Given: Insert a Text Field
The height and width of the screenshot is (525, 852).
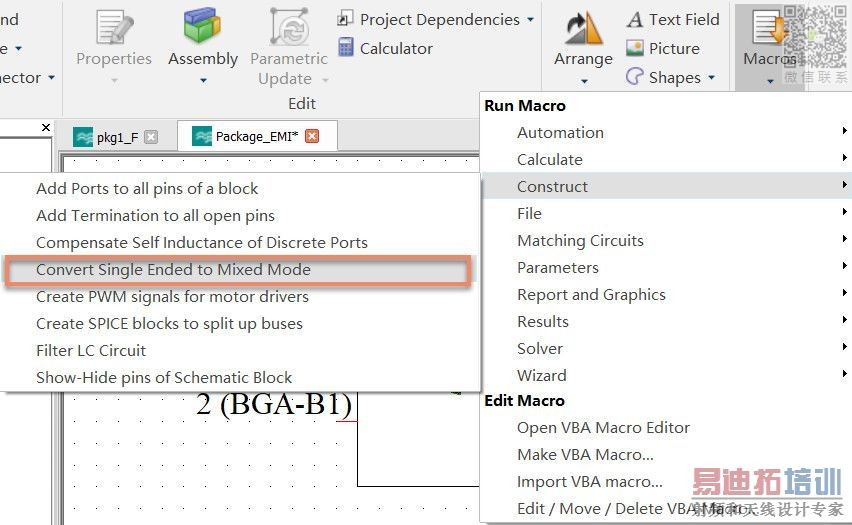Looking at the screenshot, I should (673, 19).
